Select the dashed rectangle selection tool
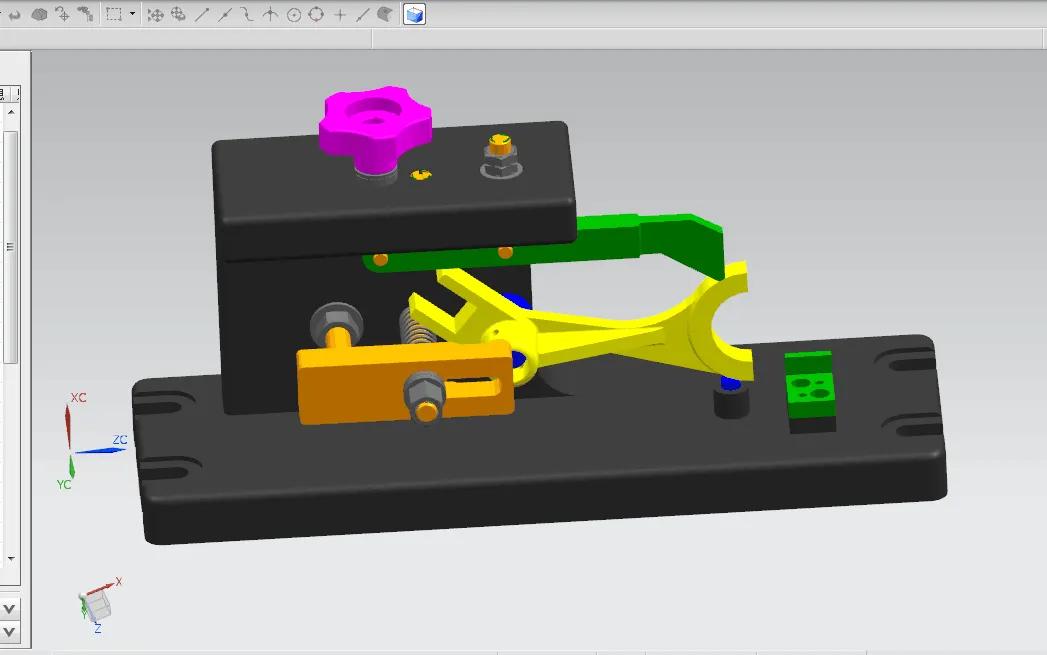1047x655 pixels. pos(114,14)
